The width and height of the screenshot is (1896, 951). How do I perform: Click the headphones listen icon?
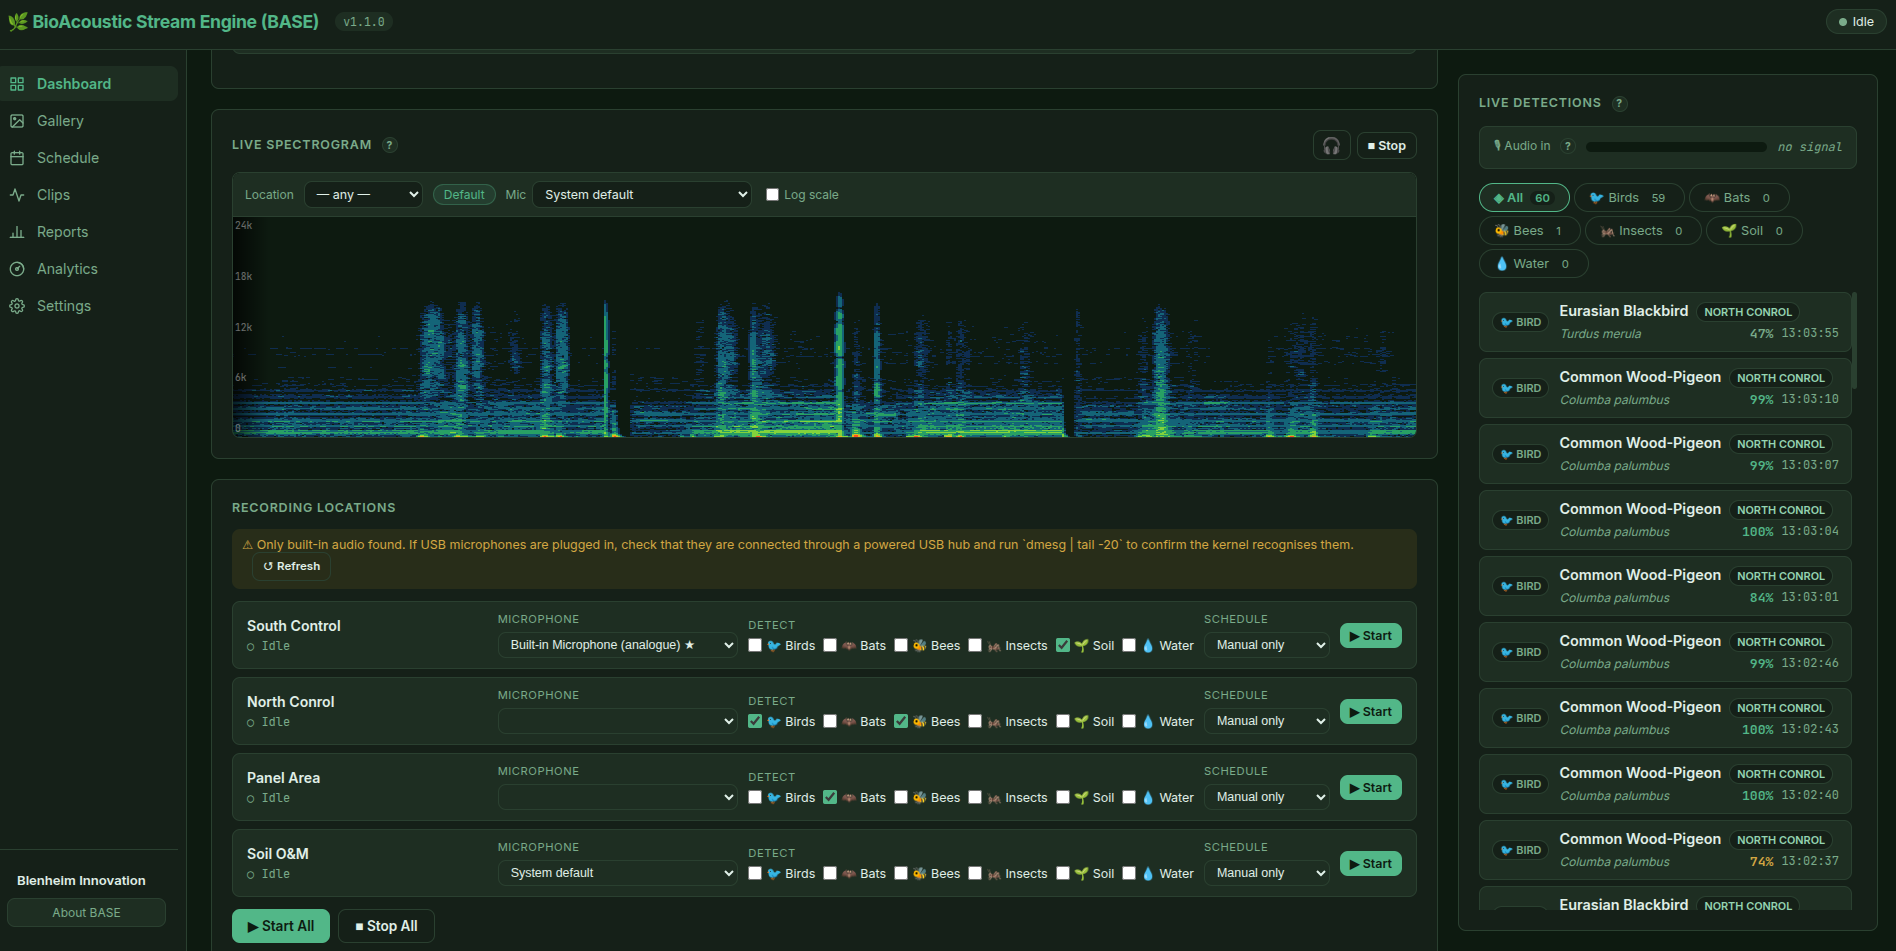tap(1331, 146)
